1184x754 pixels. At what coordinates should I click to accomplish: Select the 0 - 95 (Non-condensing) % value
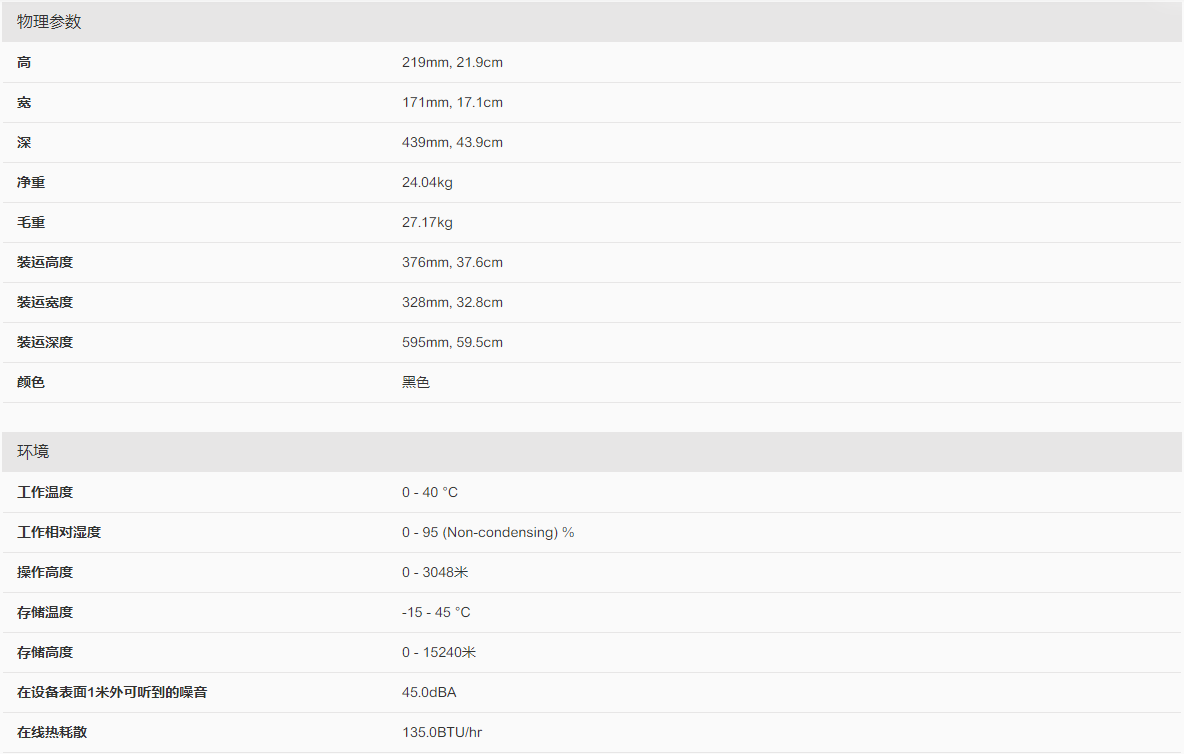point(488,532)
